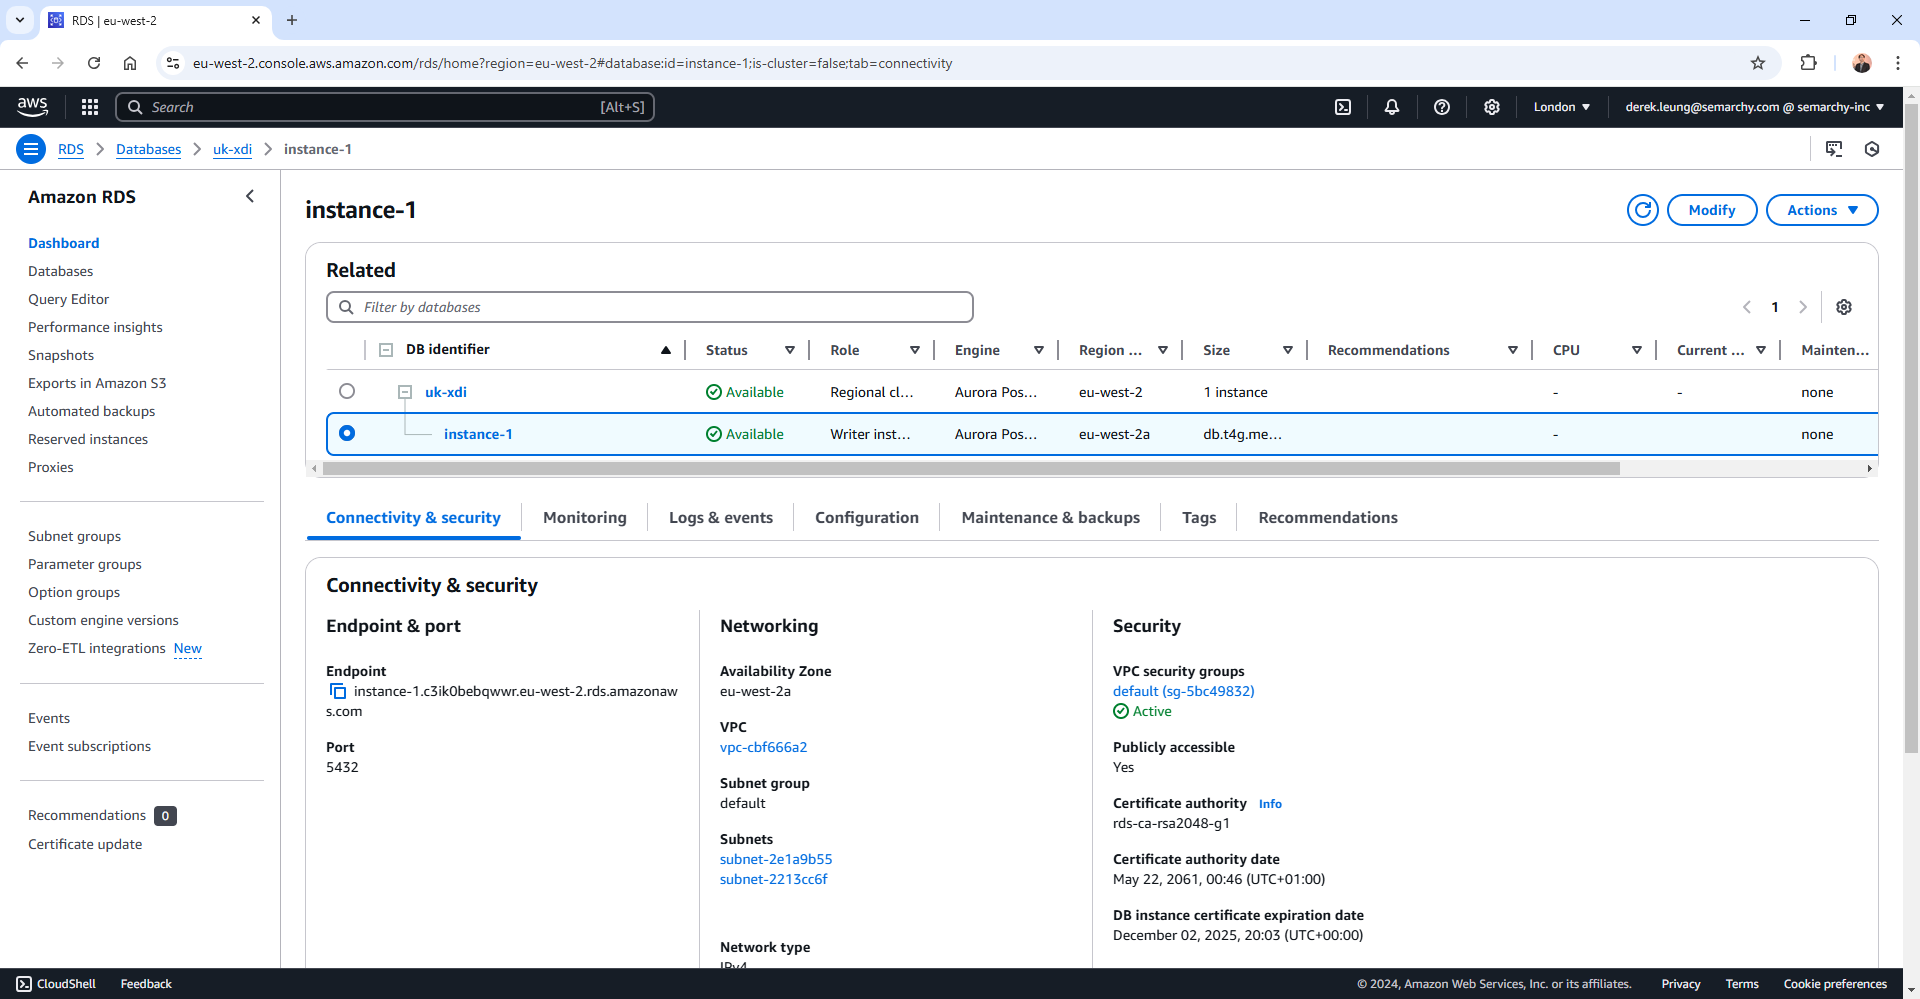The image size is (1920, 999).
Task: Open the Configuration tab
Action: (x=867, y=518)
